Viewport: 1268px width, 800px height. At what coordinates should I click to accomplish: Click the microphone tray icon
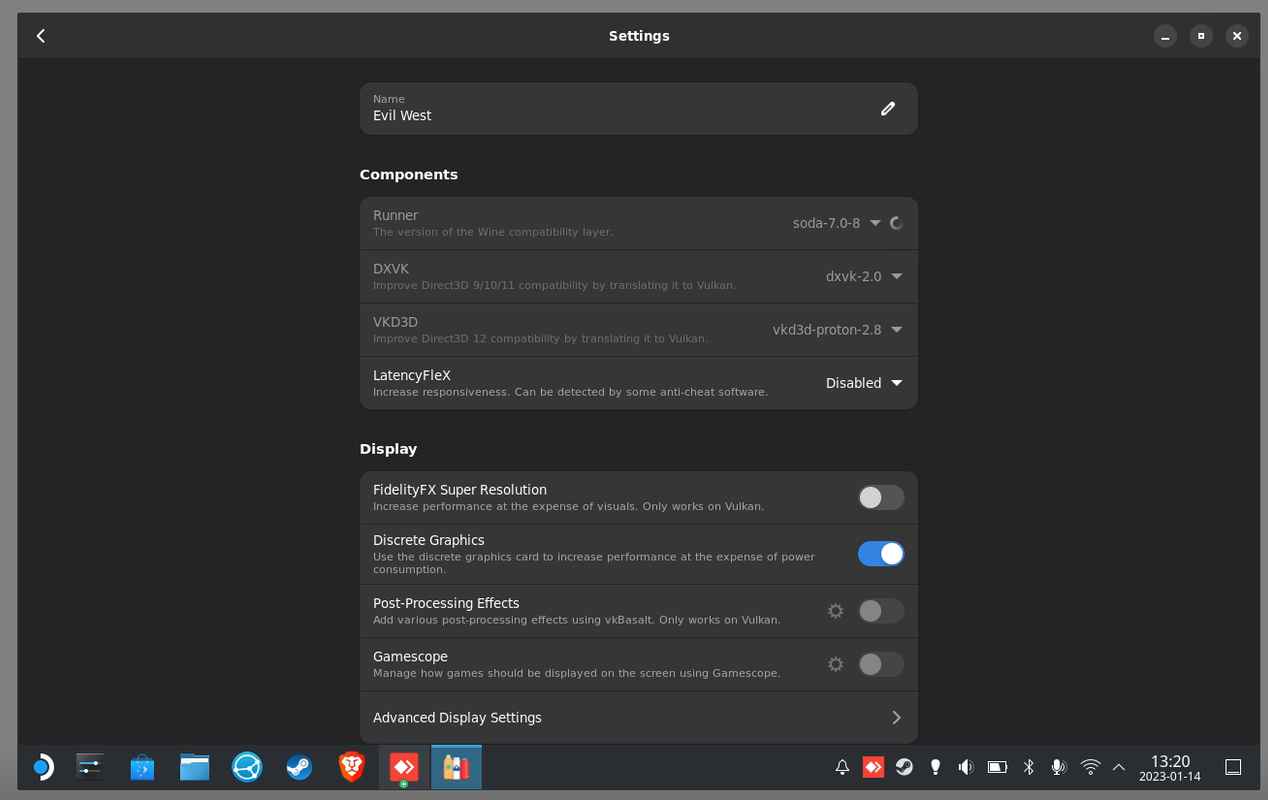[x=1058, y=767]
